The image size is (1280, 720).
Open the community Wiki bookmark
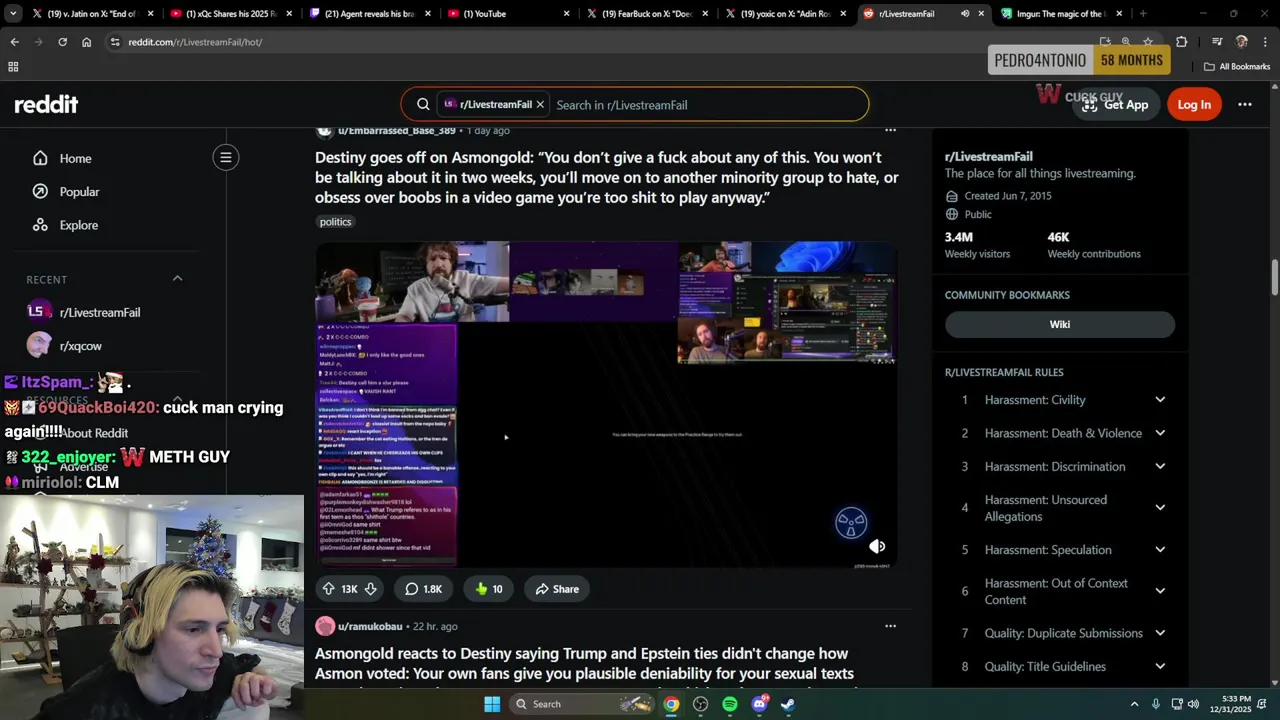(x=1060, y=324)
